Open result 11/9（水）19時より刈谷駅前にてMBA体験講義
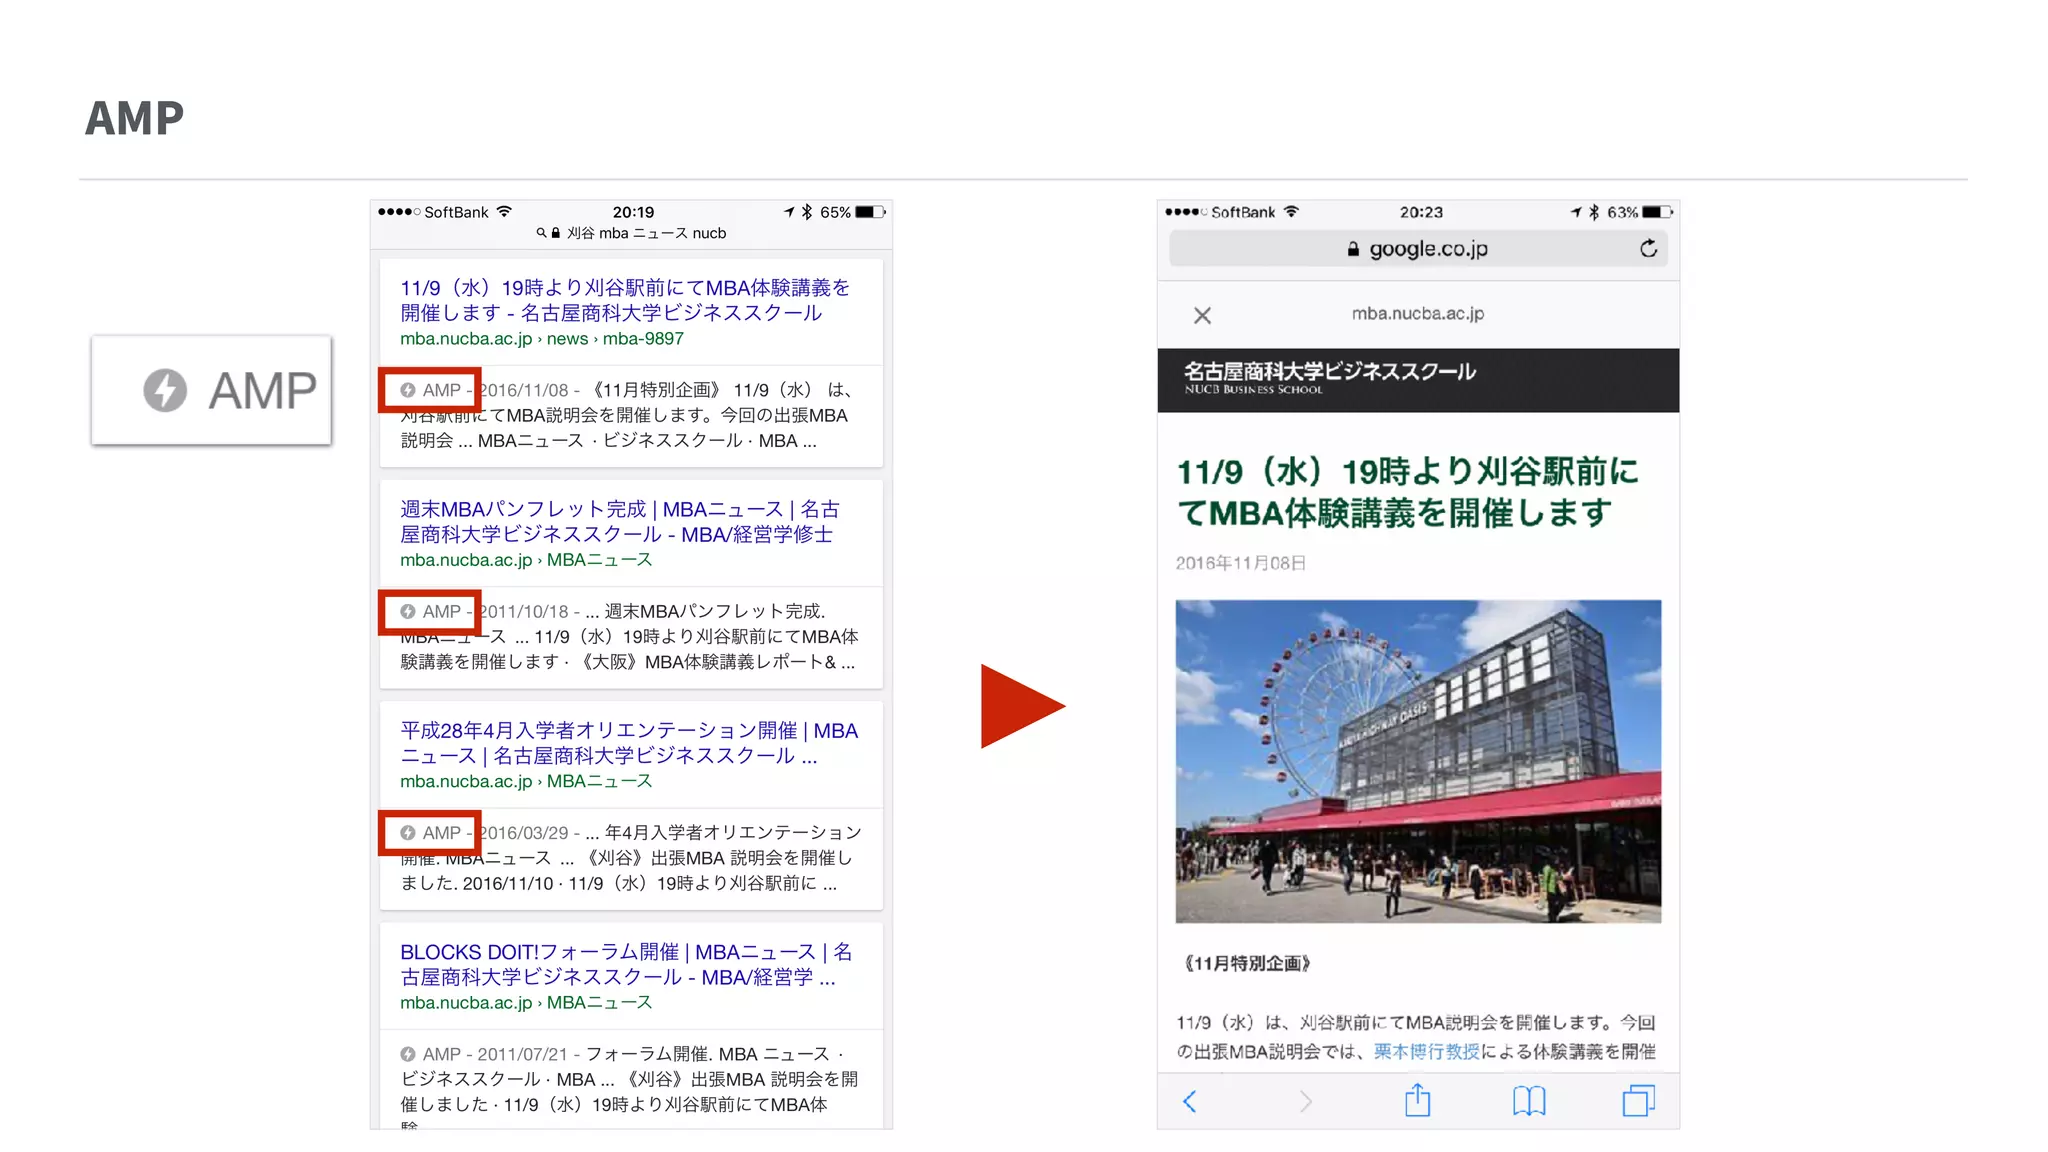 [x=625, y=300]
